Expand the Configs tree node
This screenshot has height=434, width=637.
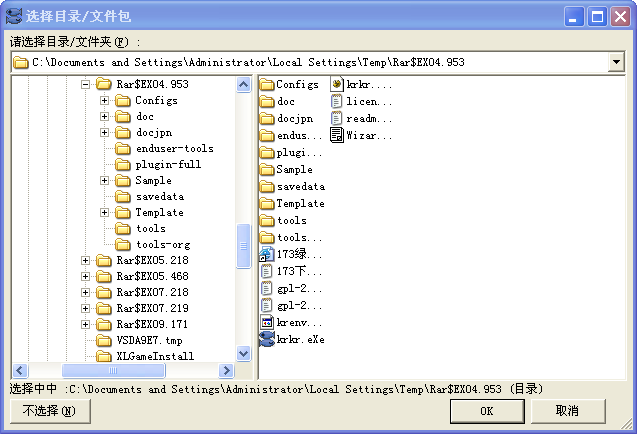[105, 101]
